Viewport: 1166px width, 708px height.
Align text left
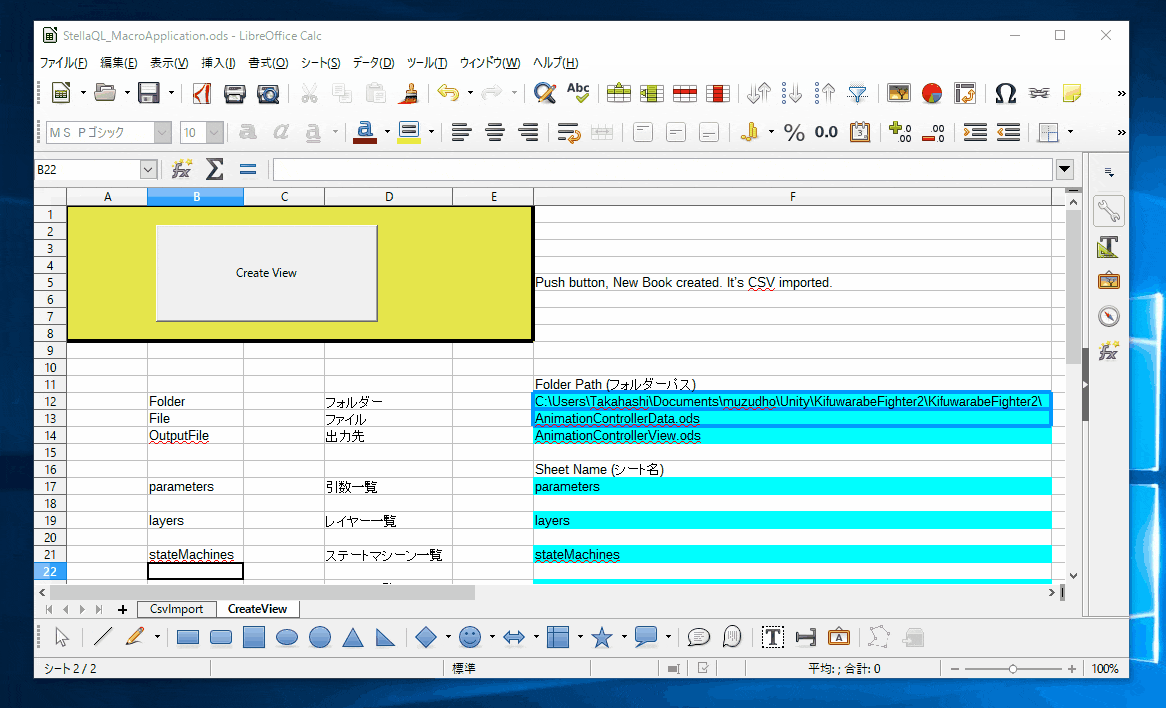pos(462,132)
